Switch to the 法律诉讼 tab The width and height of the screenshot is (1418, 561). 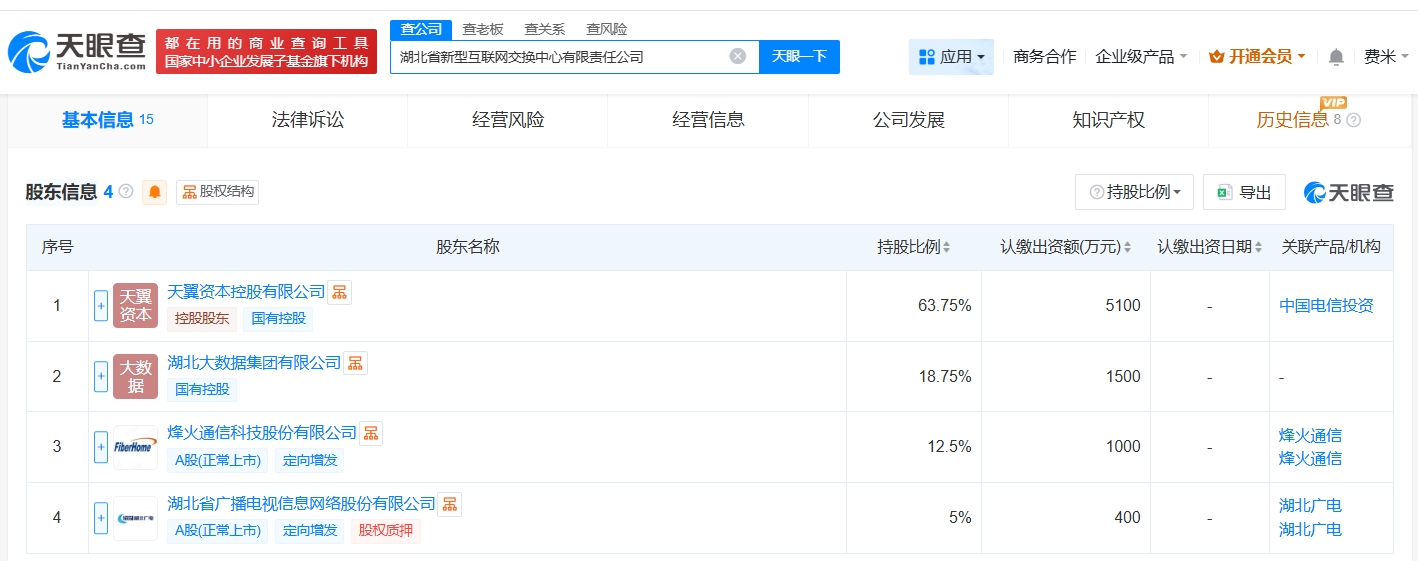[308, 120]
